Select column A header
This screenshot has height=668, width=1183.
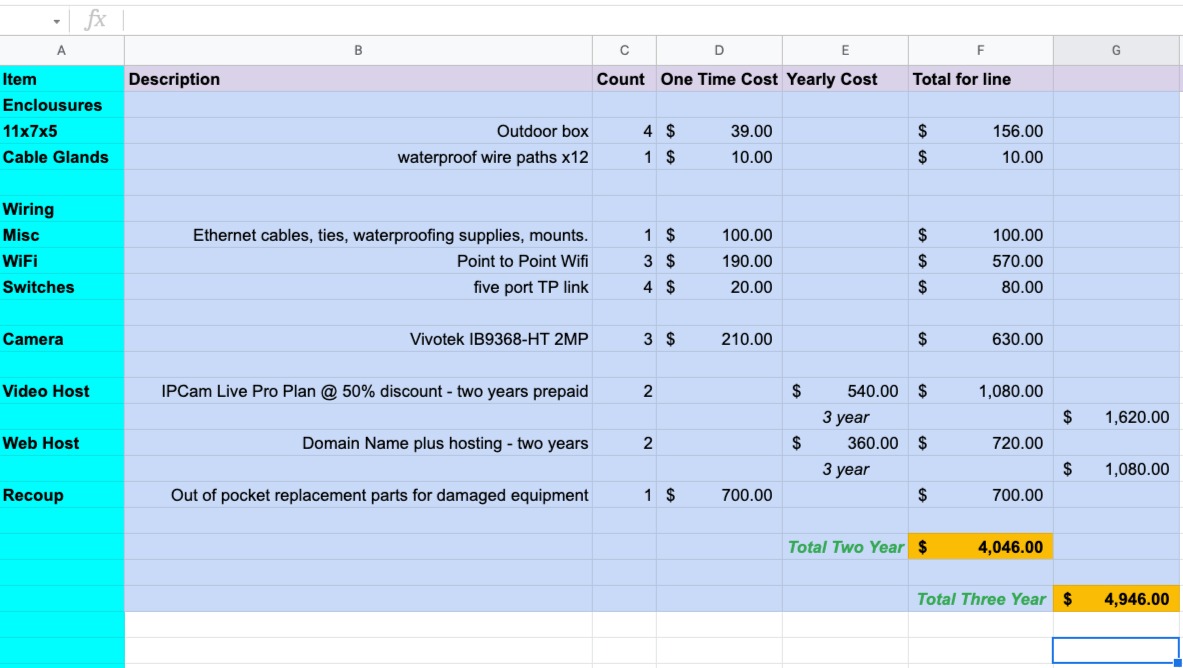(x=62, y=50)
